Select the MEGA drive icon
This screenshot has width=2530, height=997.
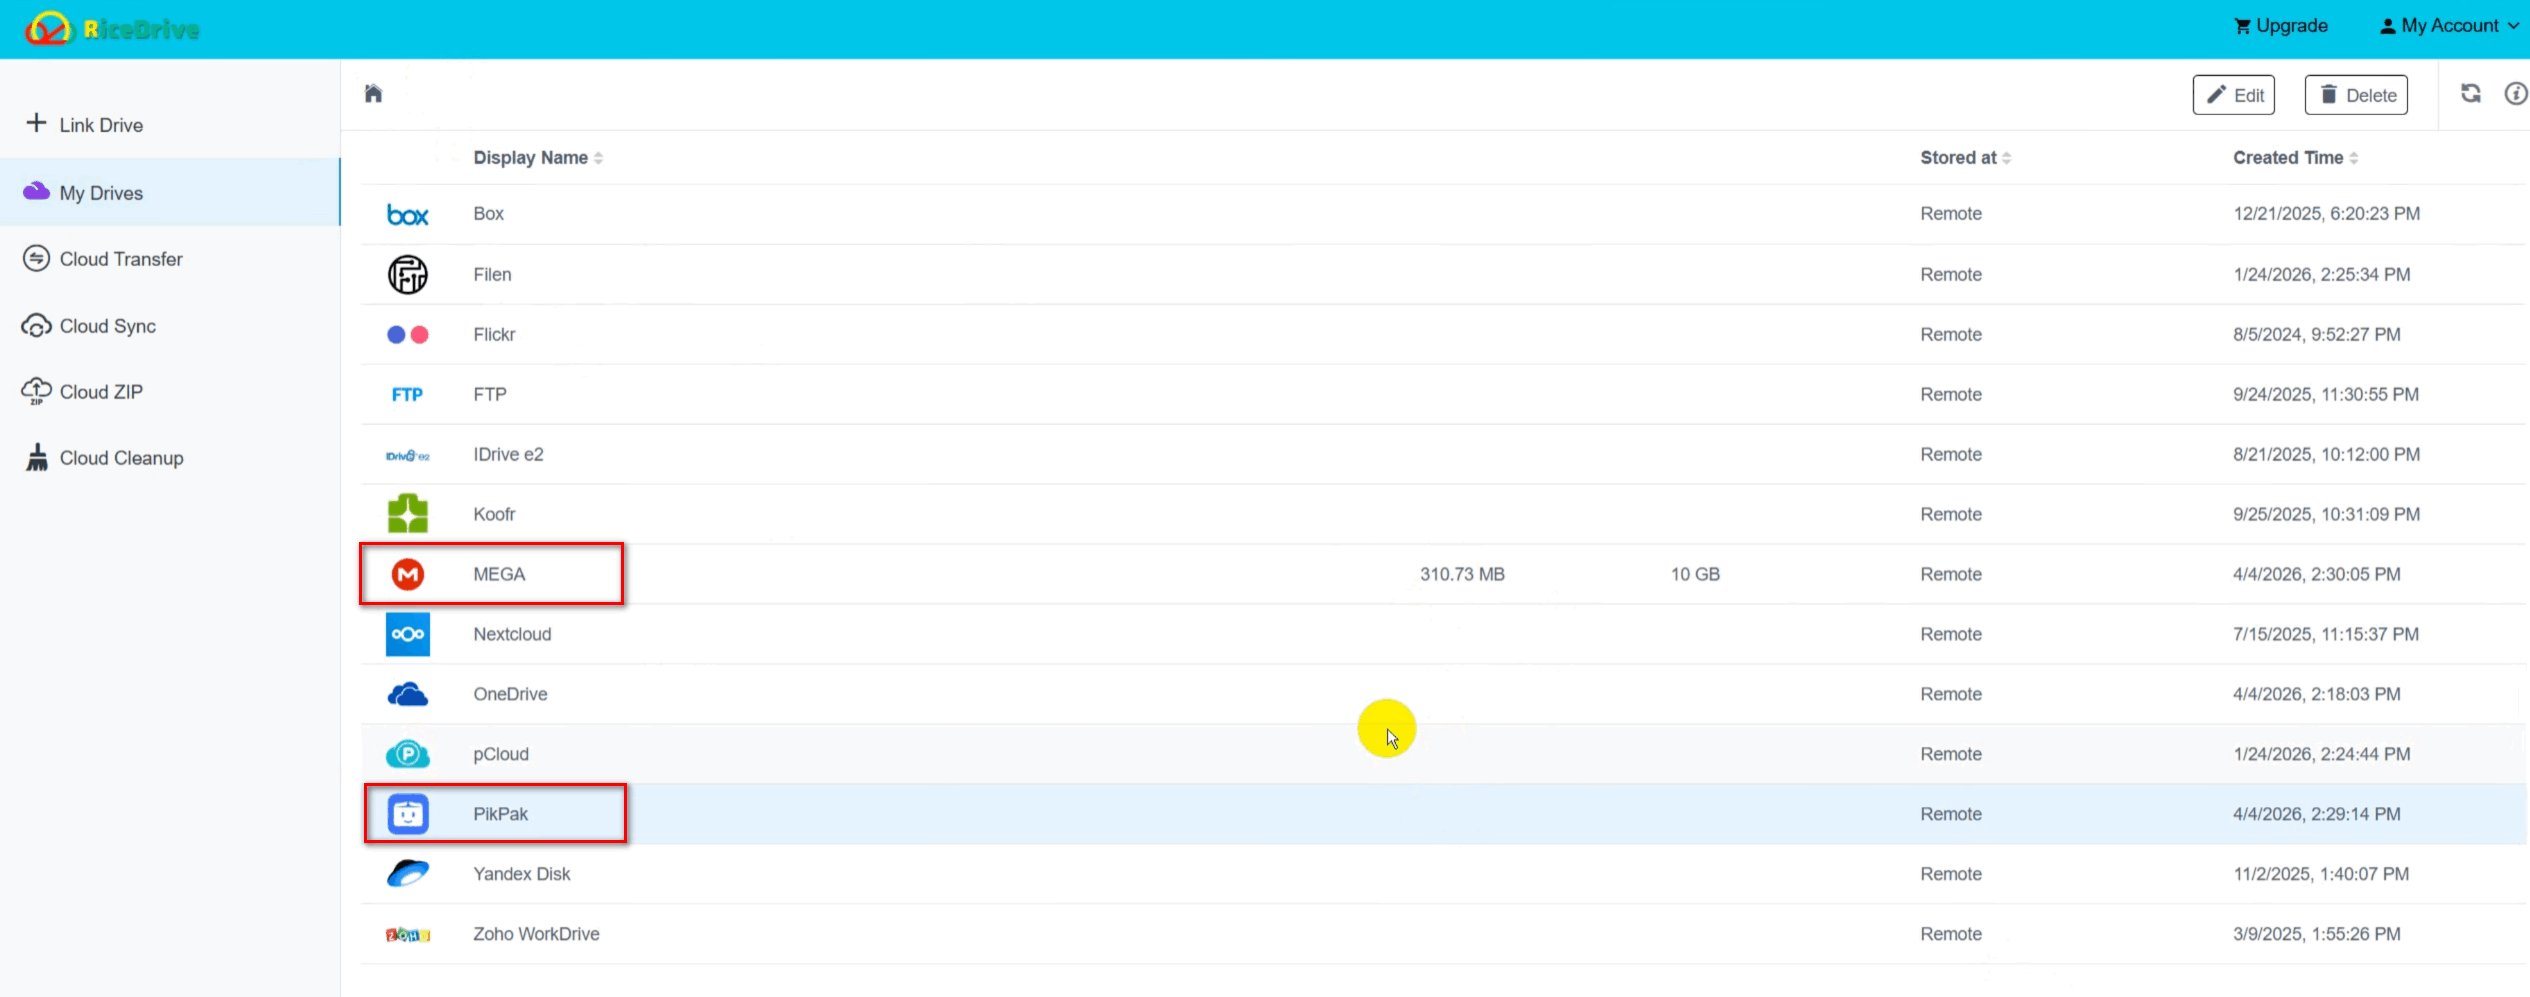408,574
